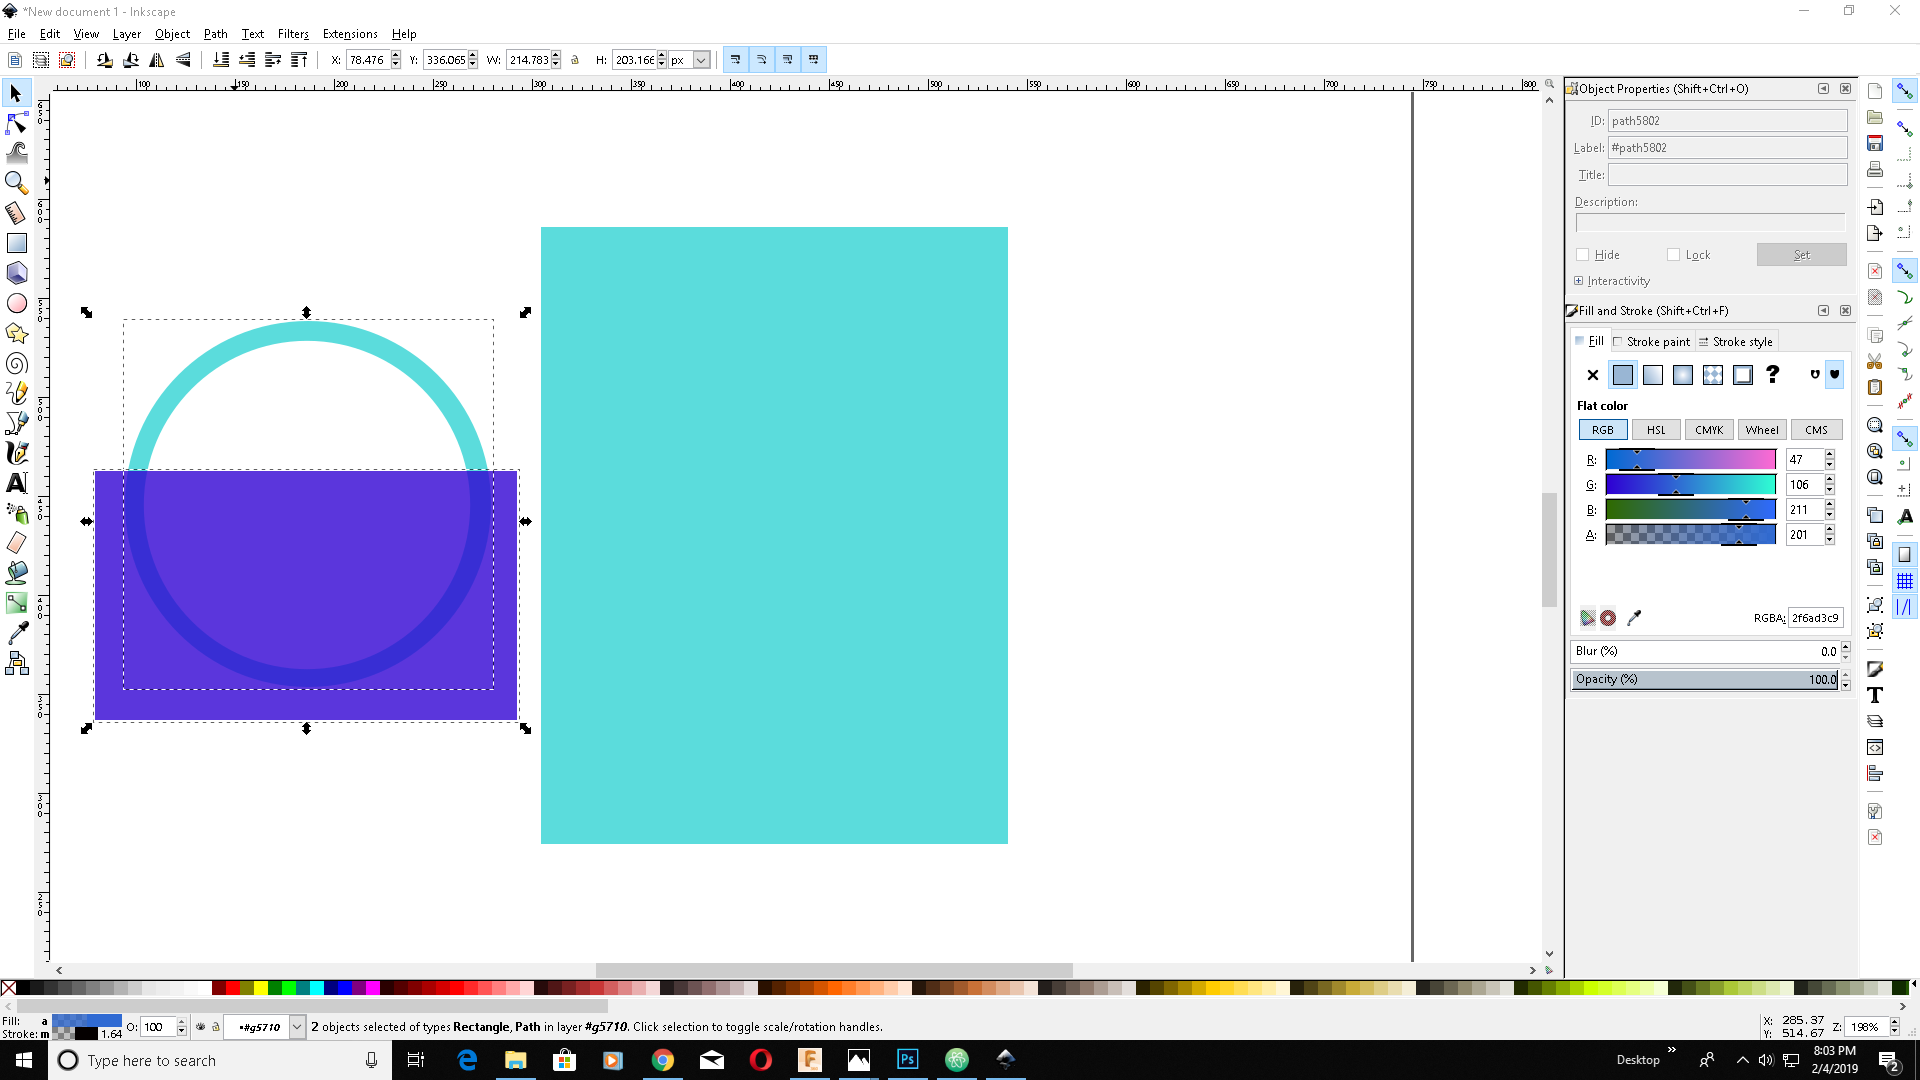Viewport: 1920px width, 1080px height.
Task: Select the Text tool
Action: (16, 483)
